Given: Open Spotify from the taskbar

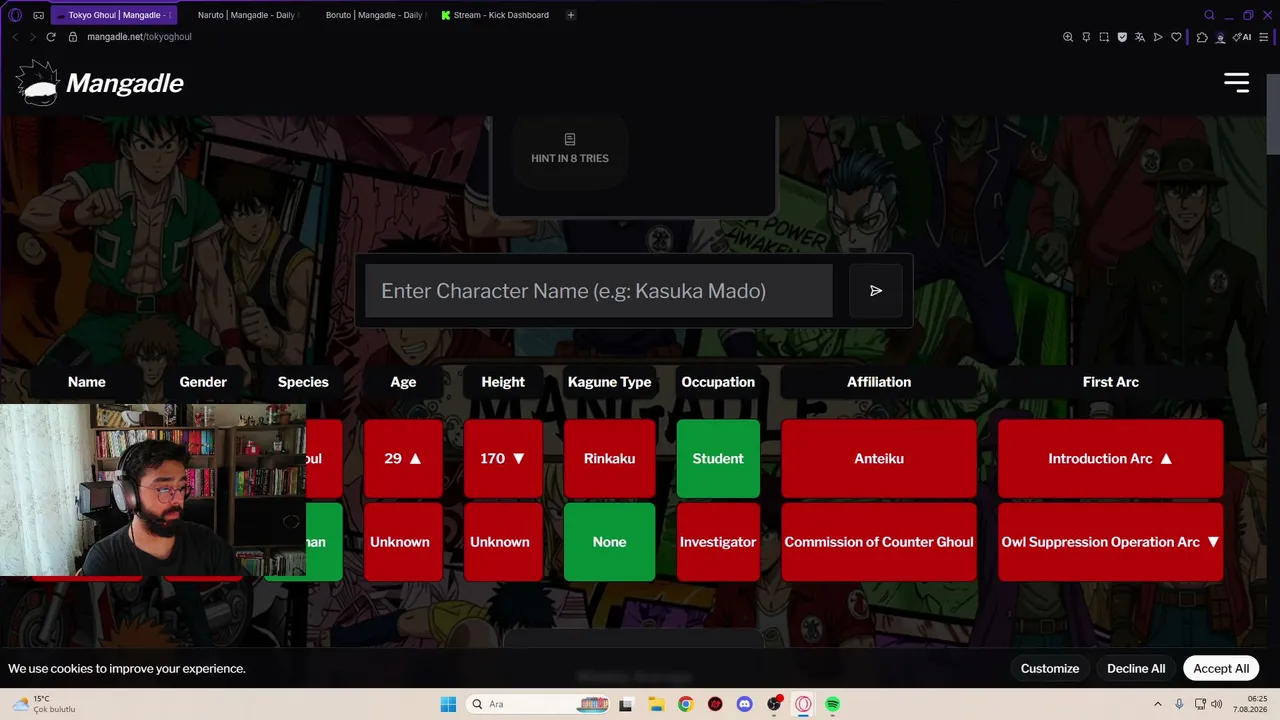Looking at the screenshot, I should click(x=832, y=704).
